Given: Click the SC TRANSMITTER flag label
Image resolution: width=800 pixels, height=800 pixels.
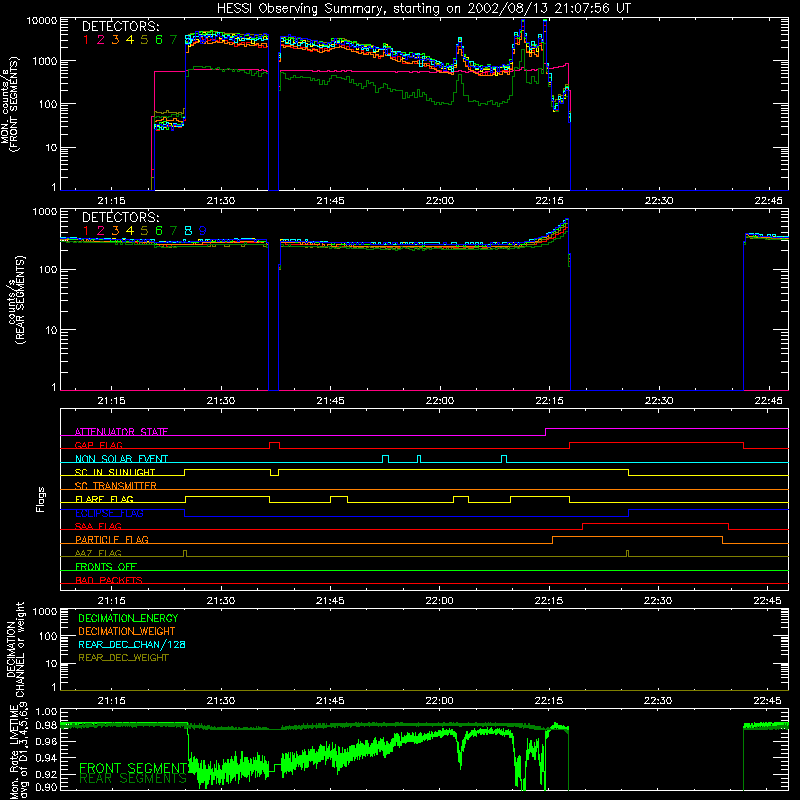Looking at the screenshot, I should click(116, 486).
